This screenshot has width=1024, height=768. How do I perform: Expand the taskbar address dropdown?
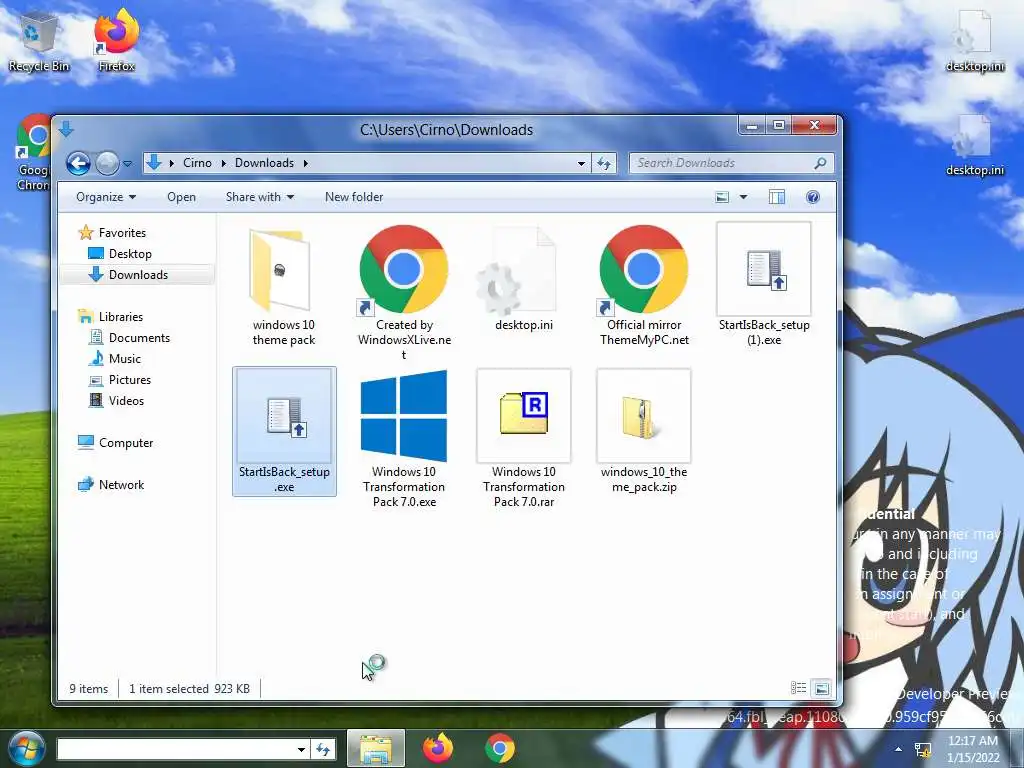point(300,749)
